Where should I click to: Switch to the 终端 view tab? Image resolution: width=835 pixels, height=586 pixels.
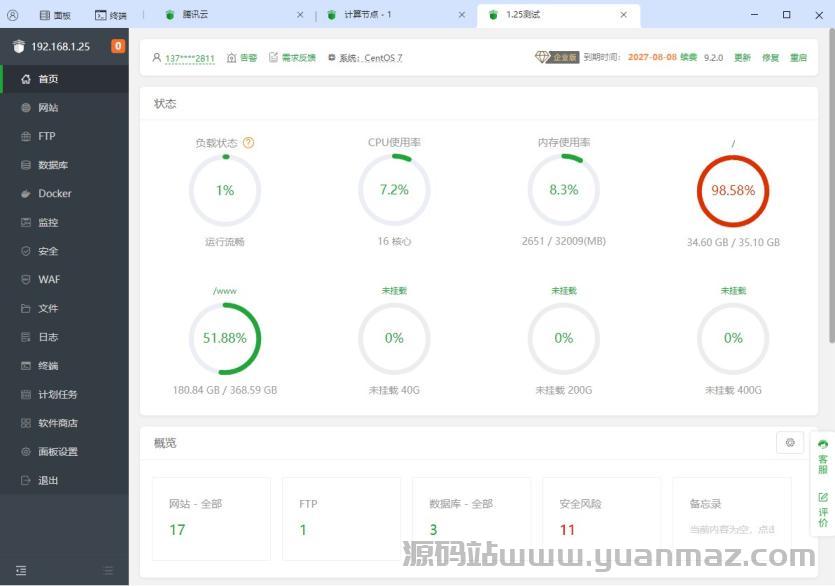[x=111, y=15]
